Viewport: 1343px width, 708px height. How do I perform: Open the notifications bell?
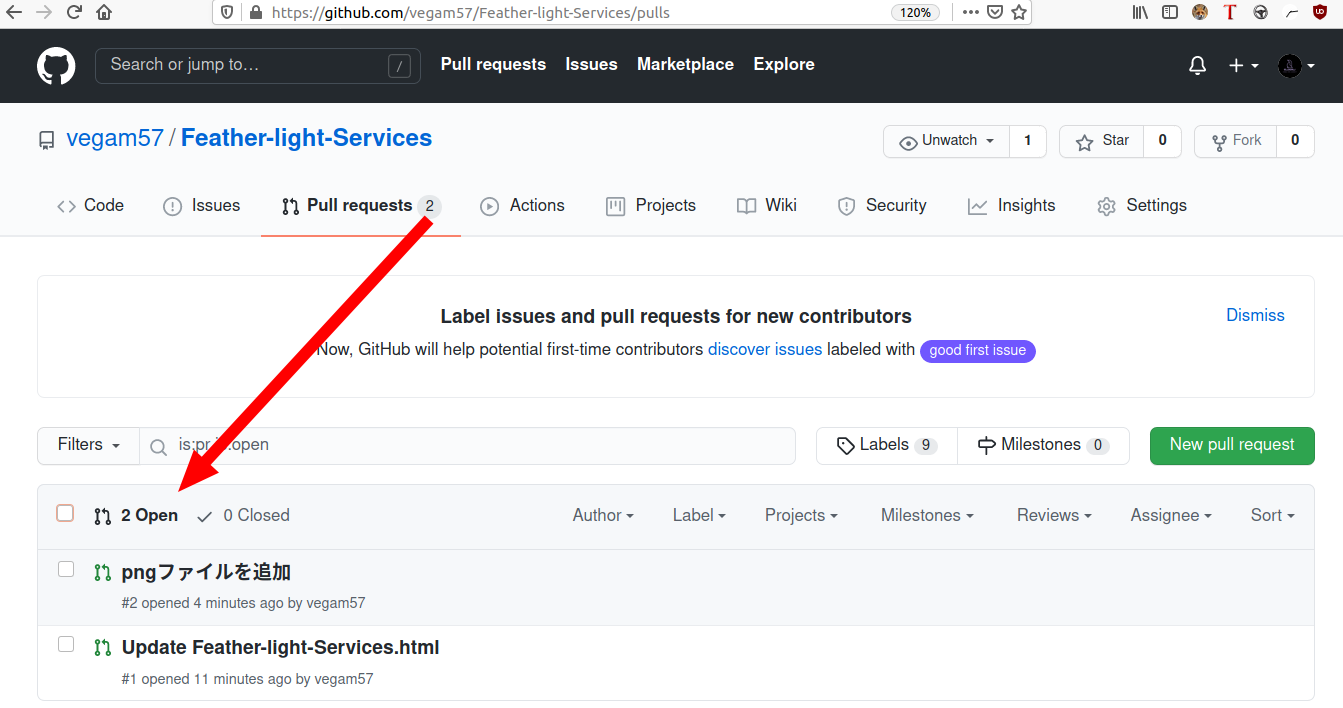pyautogui.click(x=1197, y=65)
